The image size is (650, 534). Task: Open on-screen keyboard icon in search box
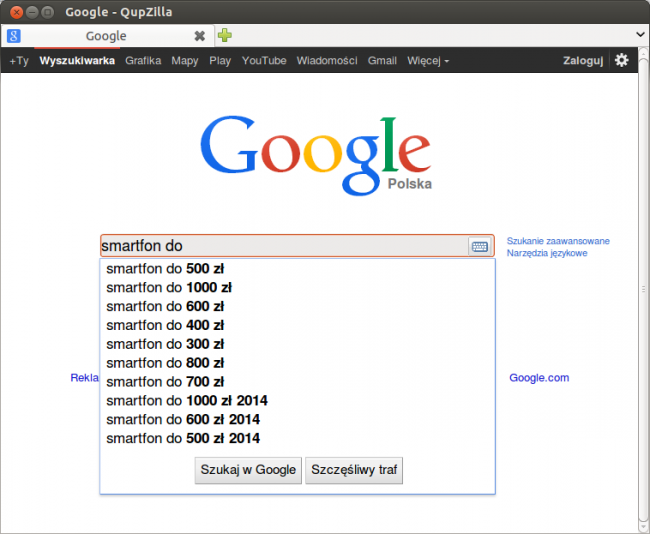pyautogui.click(x=480, y=247)
